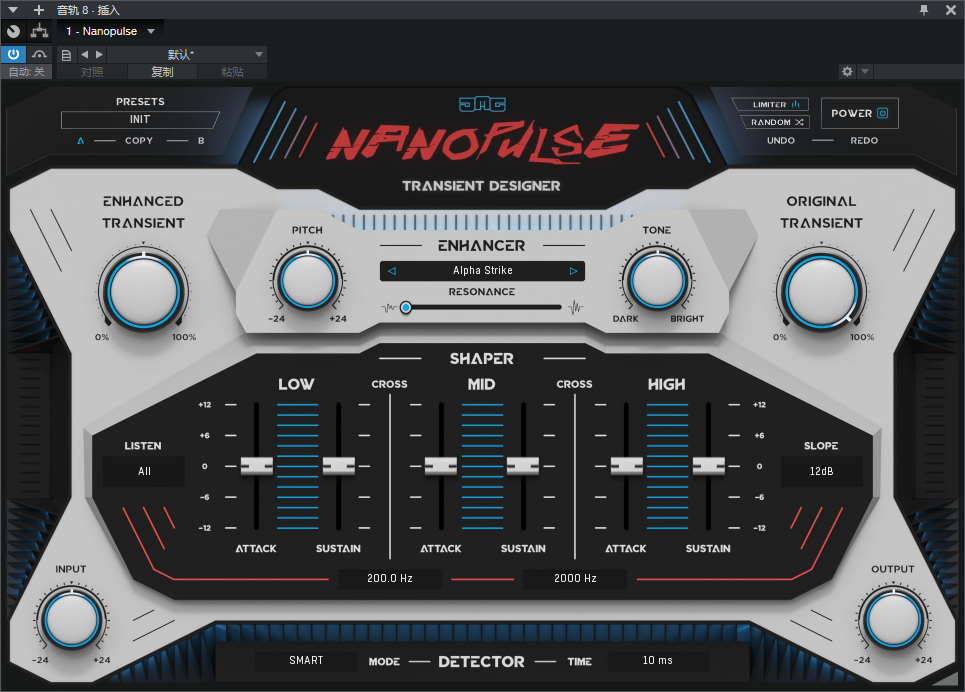Viewport: 965px width, 692px height.
Task: Close the plugin window
Action: point(951,10)
